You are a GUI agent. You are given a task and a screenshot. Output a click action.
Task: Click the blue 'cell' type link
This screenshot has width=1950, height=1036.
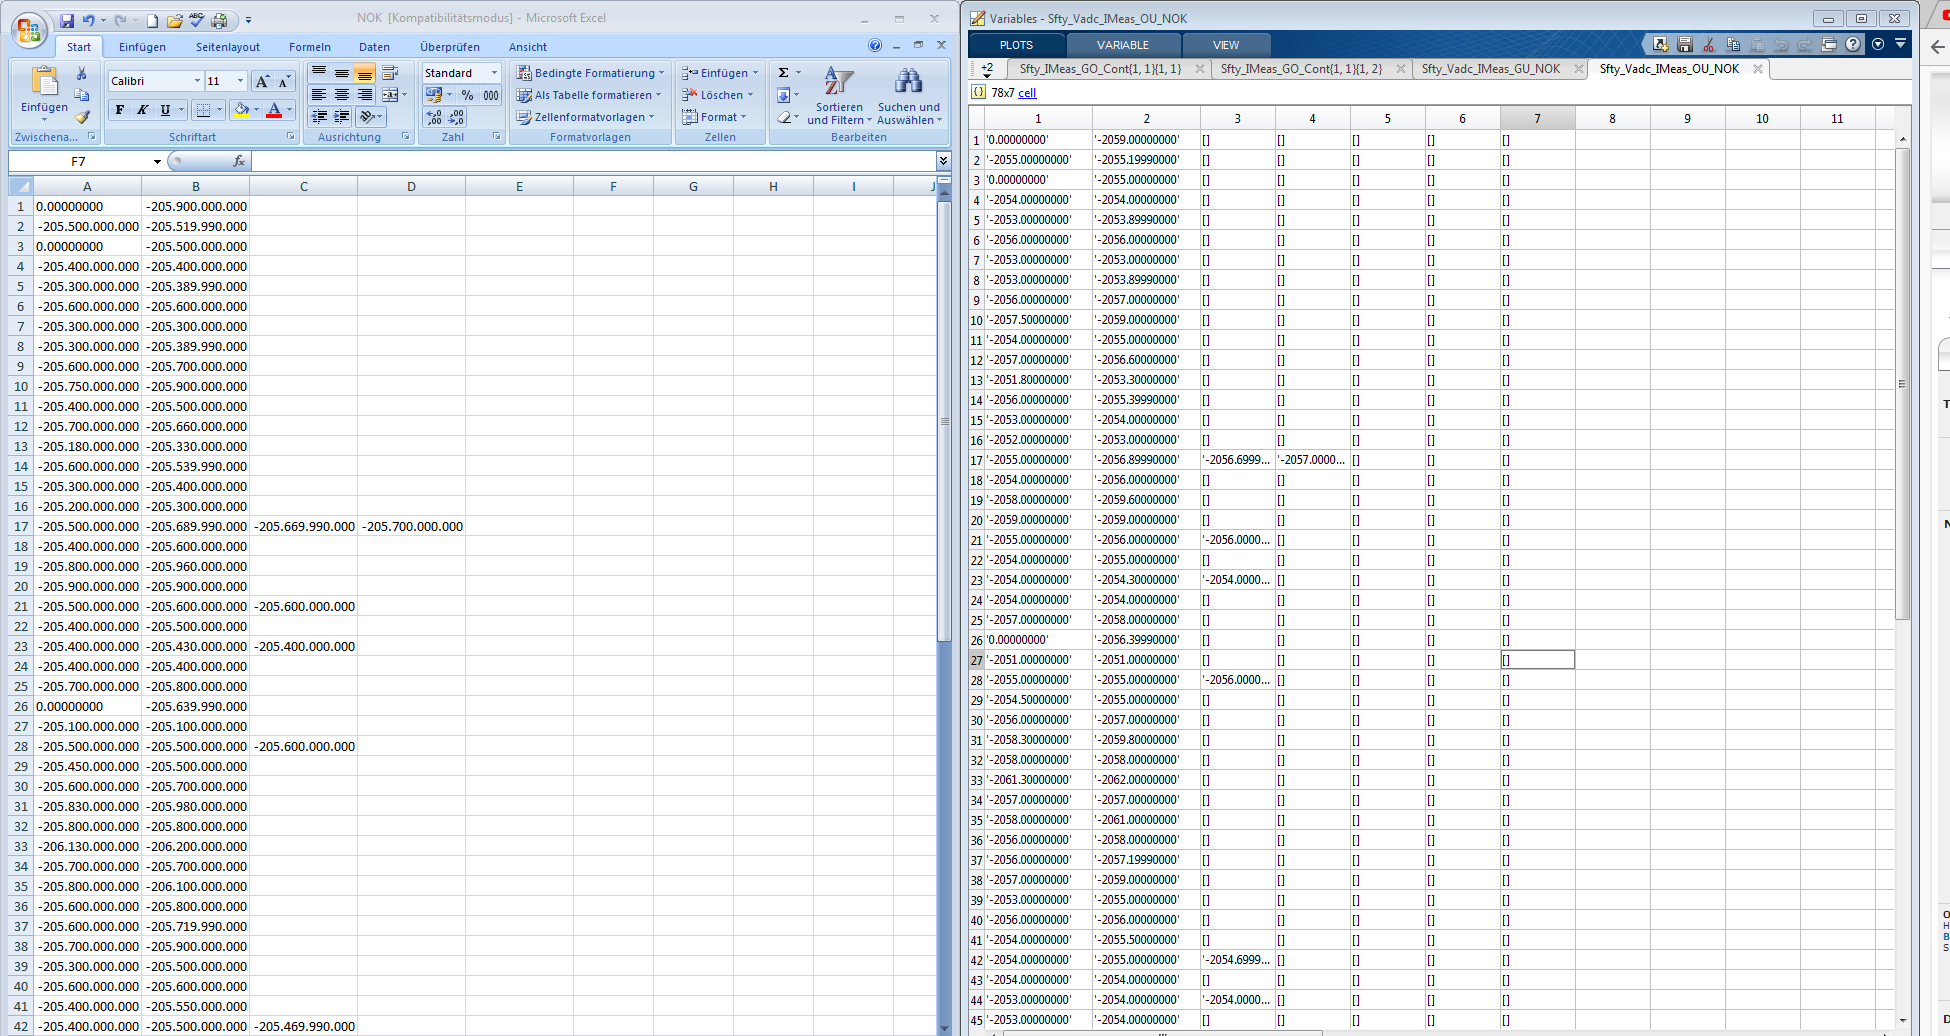[1027, 93]
